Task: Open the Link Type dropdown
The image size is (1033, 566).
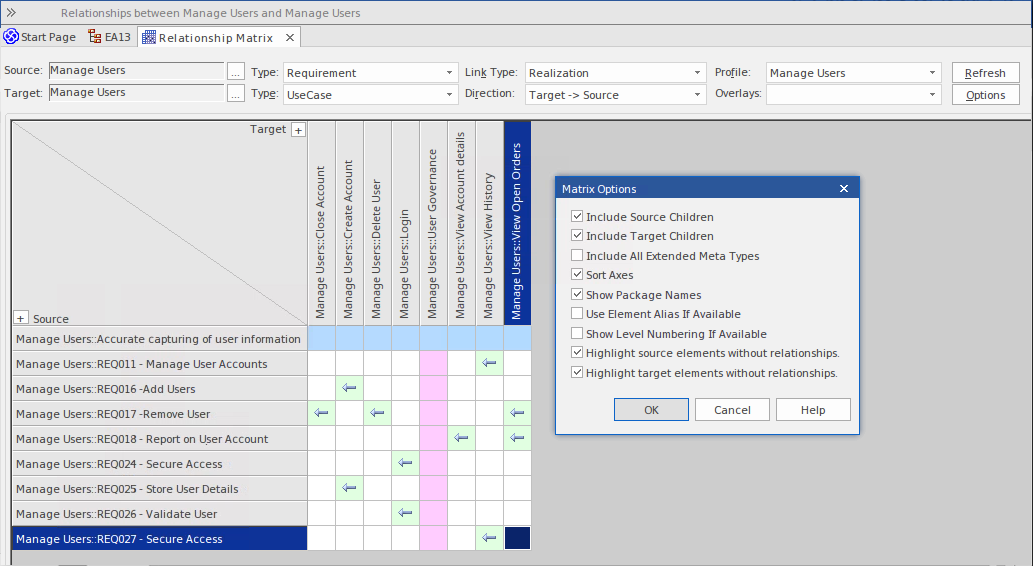Action: pos(698,73)
